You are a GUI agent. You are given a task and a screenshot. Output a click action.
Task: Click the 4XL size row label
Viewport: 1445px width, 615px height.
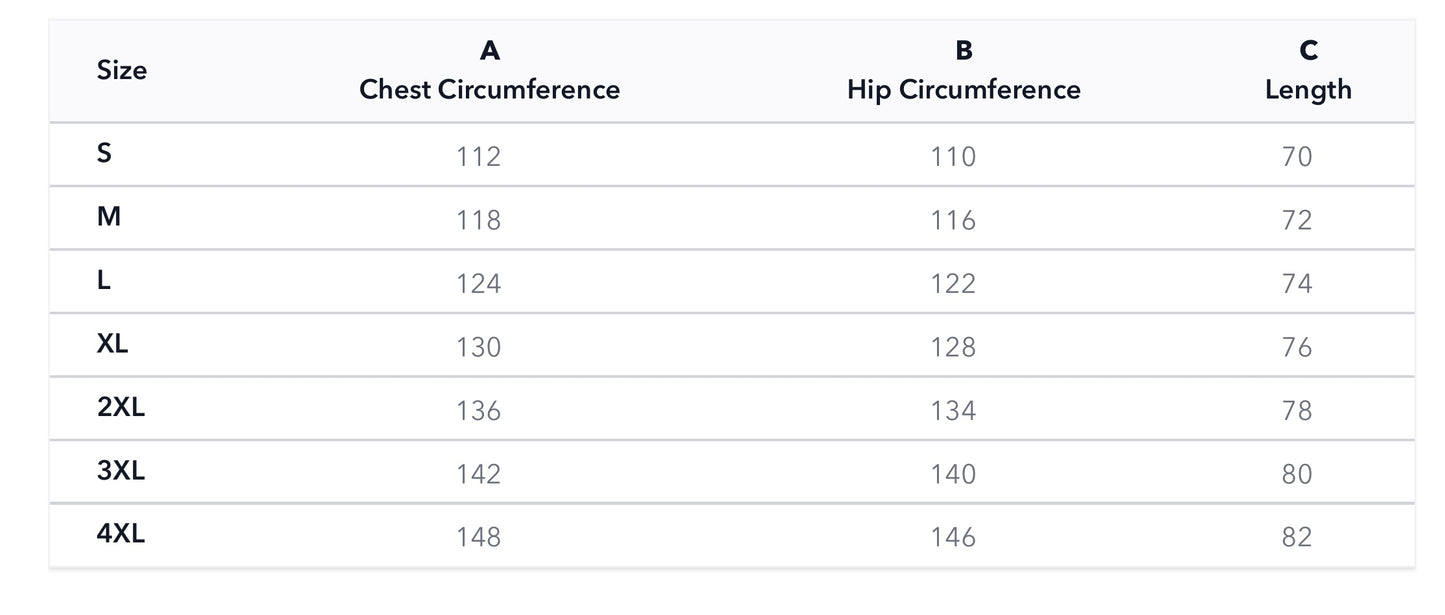121,534
